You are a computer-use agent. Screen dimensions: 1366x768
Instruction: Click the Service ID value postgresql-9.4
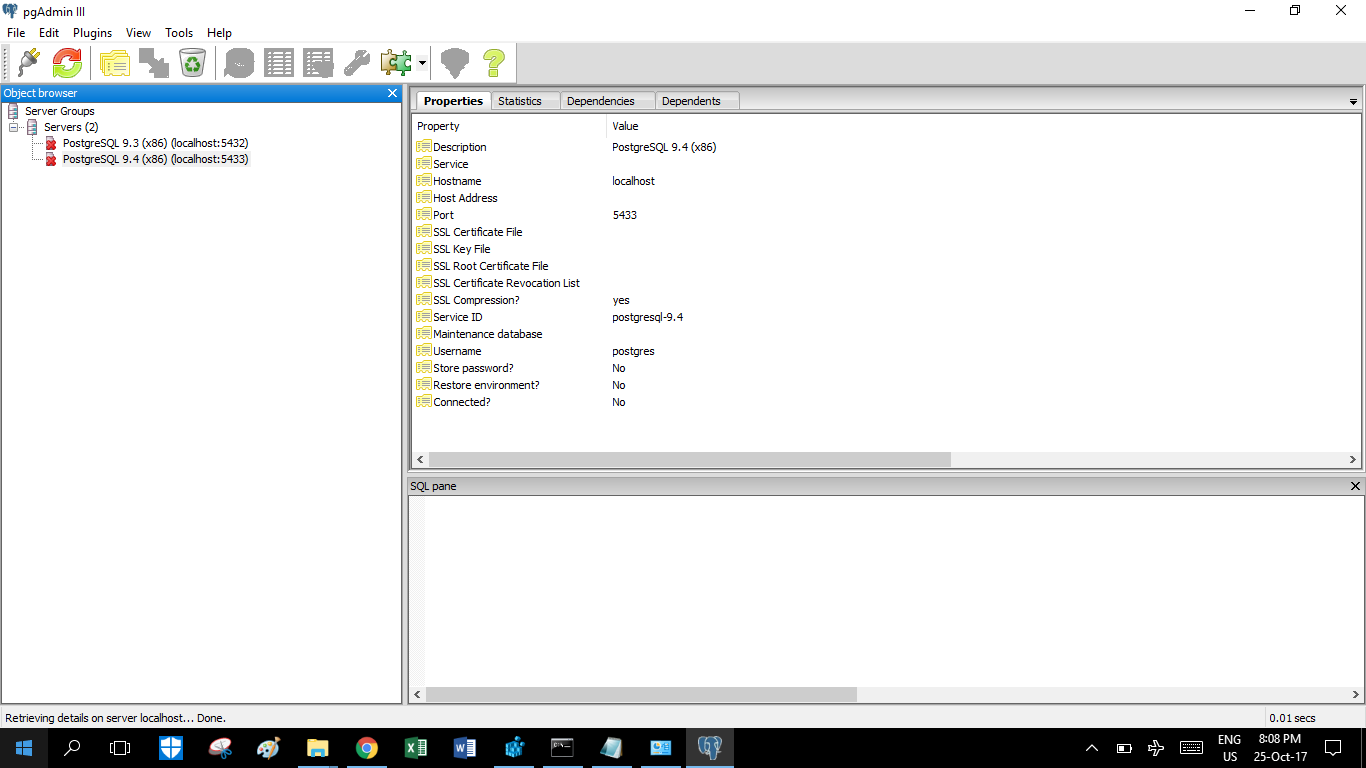point(648,317)
